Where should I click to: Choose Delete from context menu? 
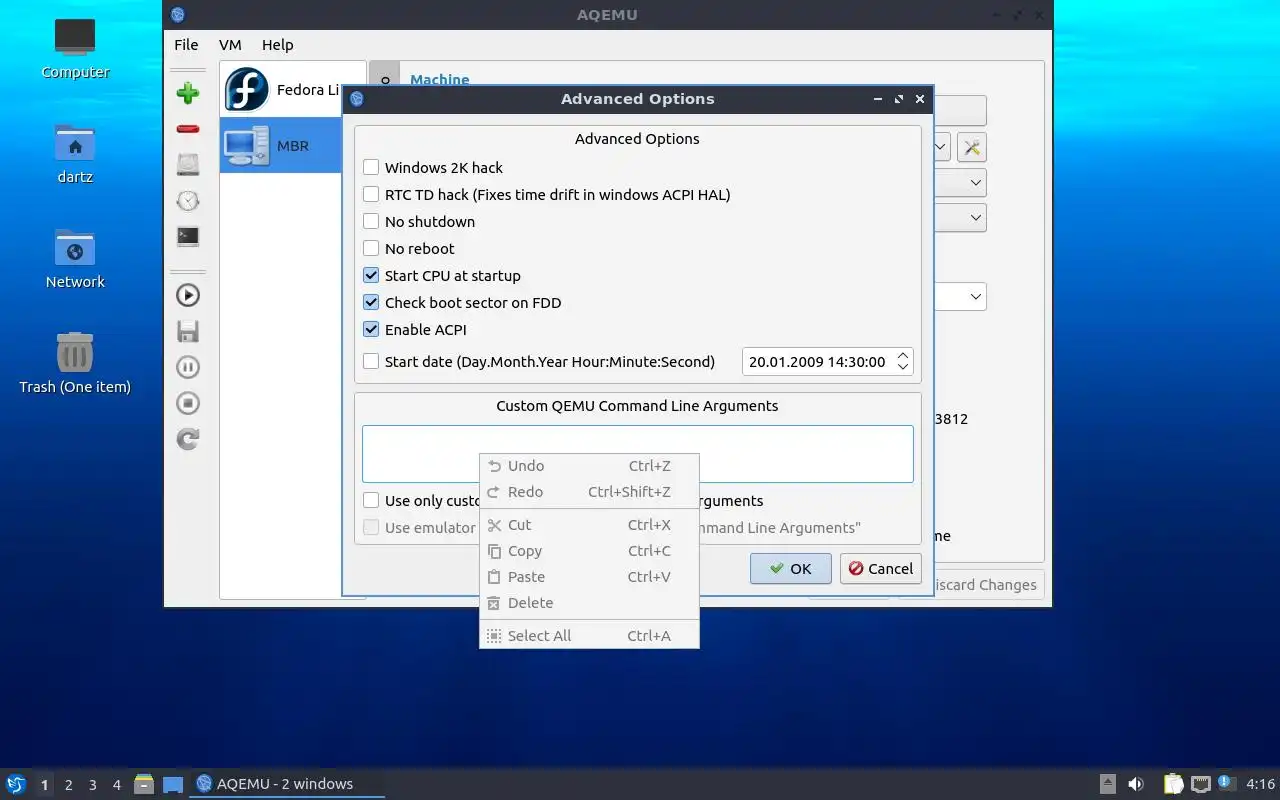pos(589,603)
